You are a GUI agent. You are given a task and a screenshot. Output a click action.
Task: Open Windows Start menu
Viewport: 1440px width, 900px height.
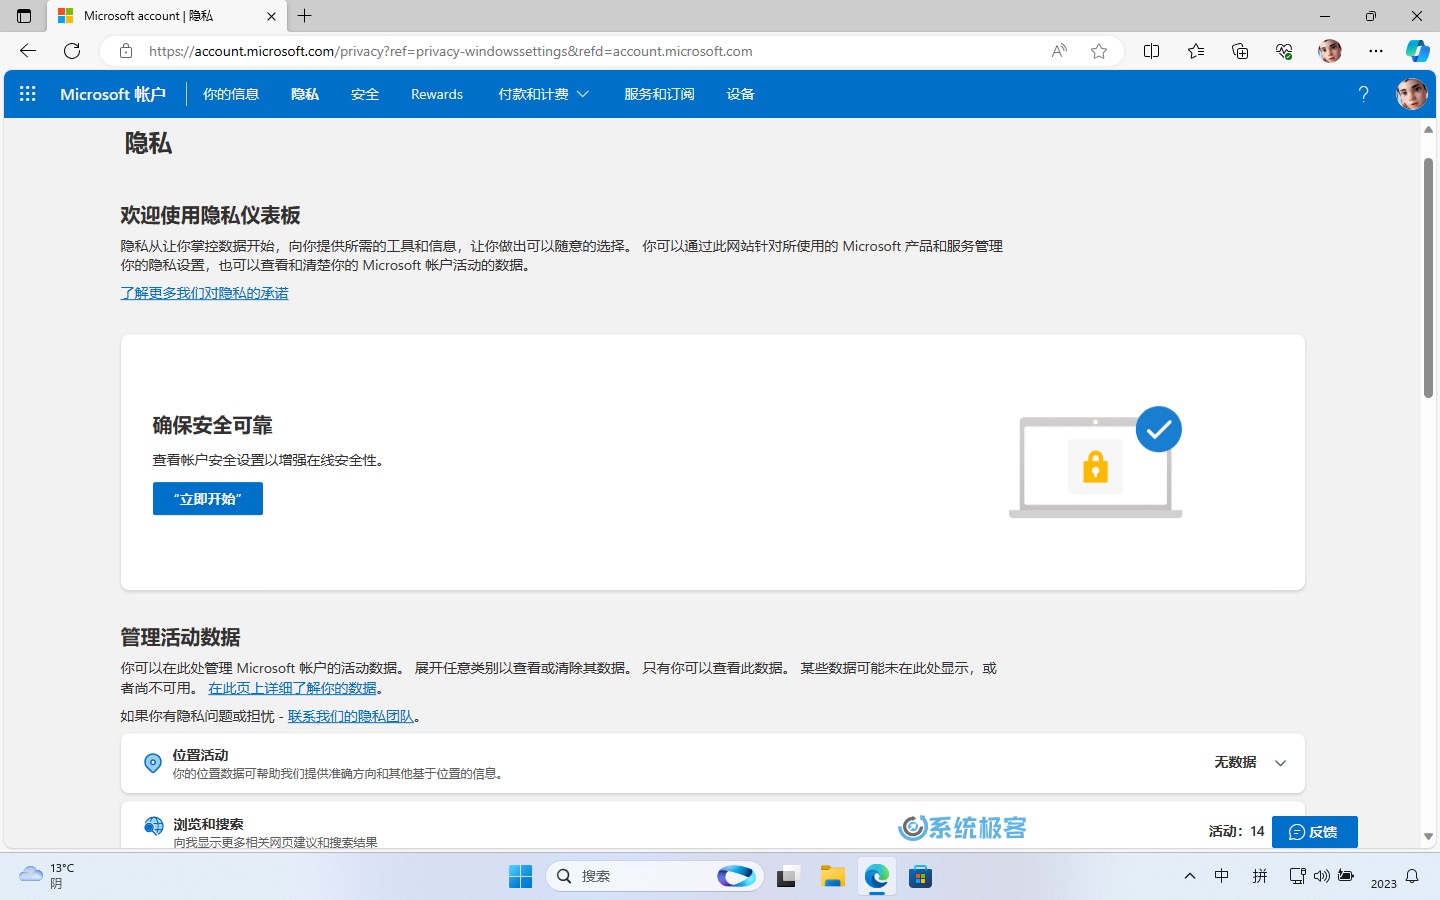[520, 876]
